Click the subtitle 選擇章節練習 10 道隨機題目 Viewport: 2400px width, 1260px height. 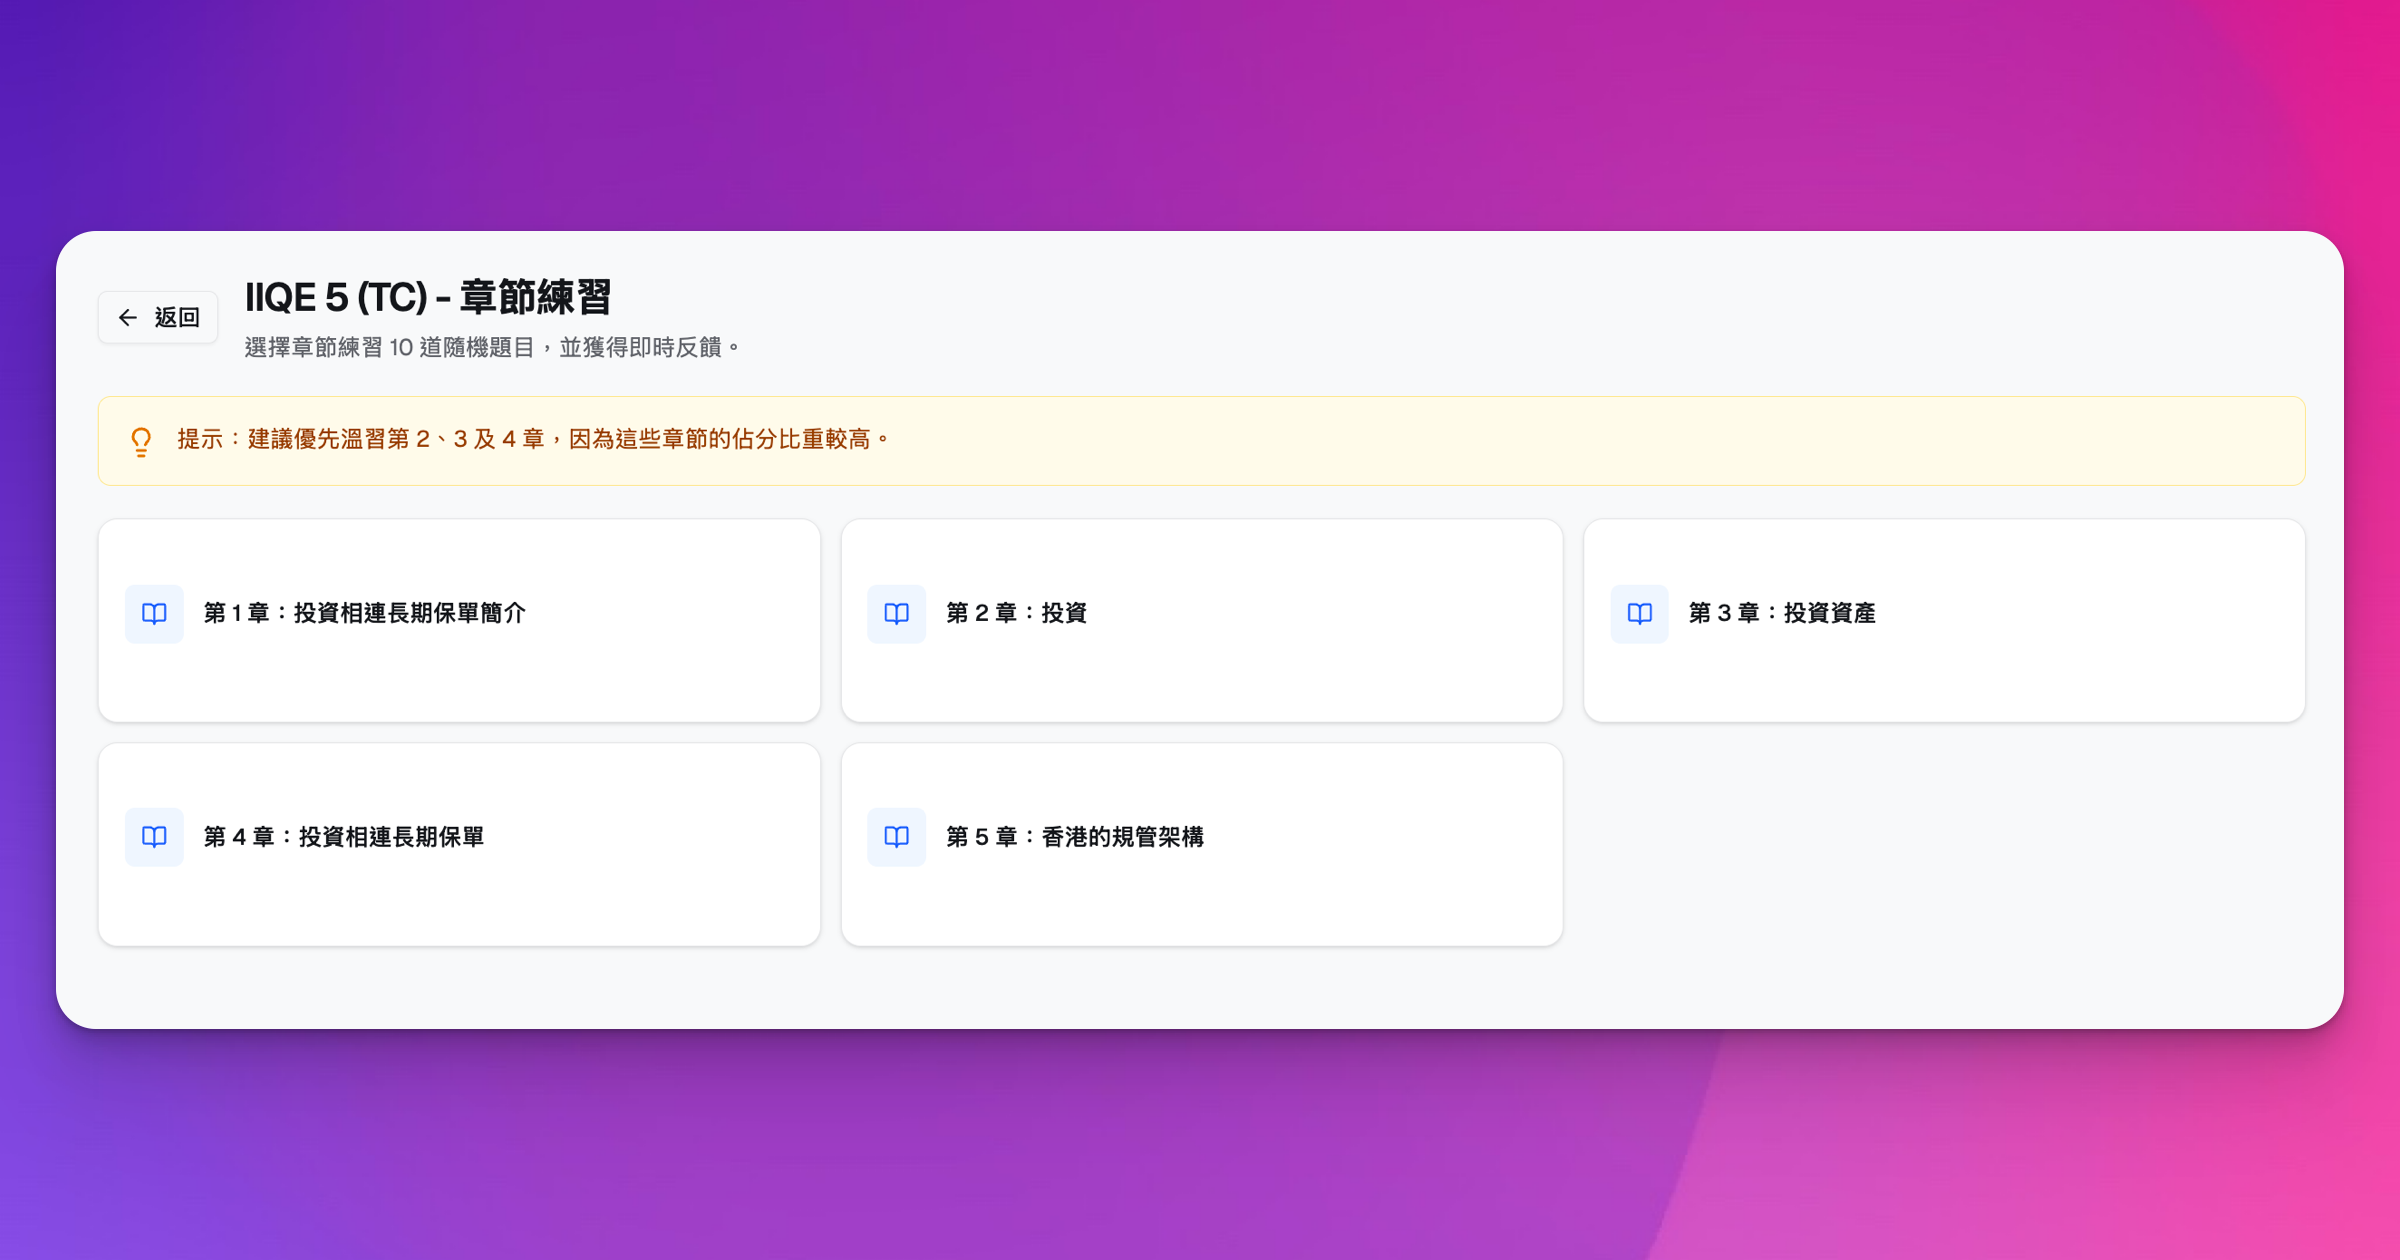[x=389, y=347]
